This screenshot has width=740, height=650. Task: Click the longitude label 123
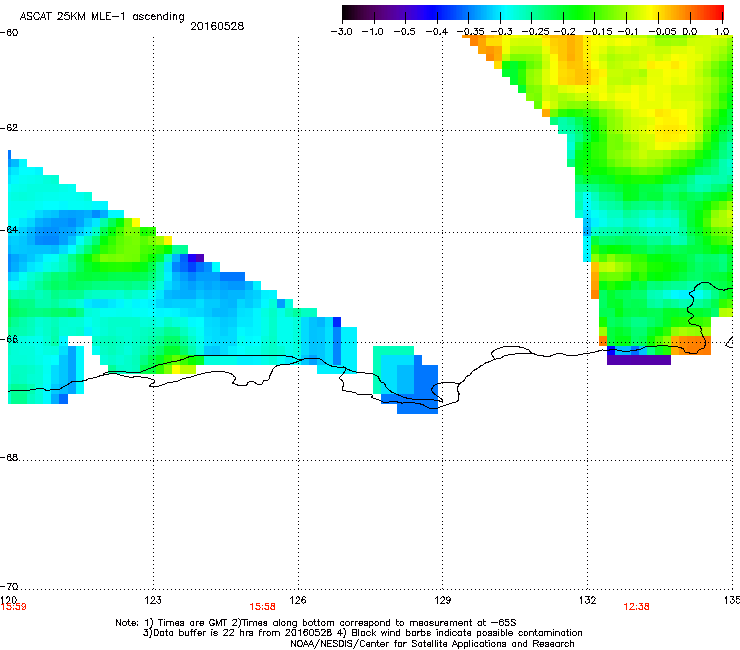pyautogui.click(x=153, y=600)
